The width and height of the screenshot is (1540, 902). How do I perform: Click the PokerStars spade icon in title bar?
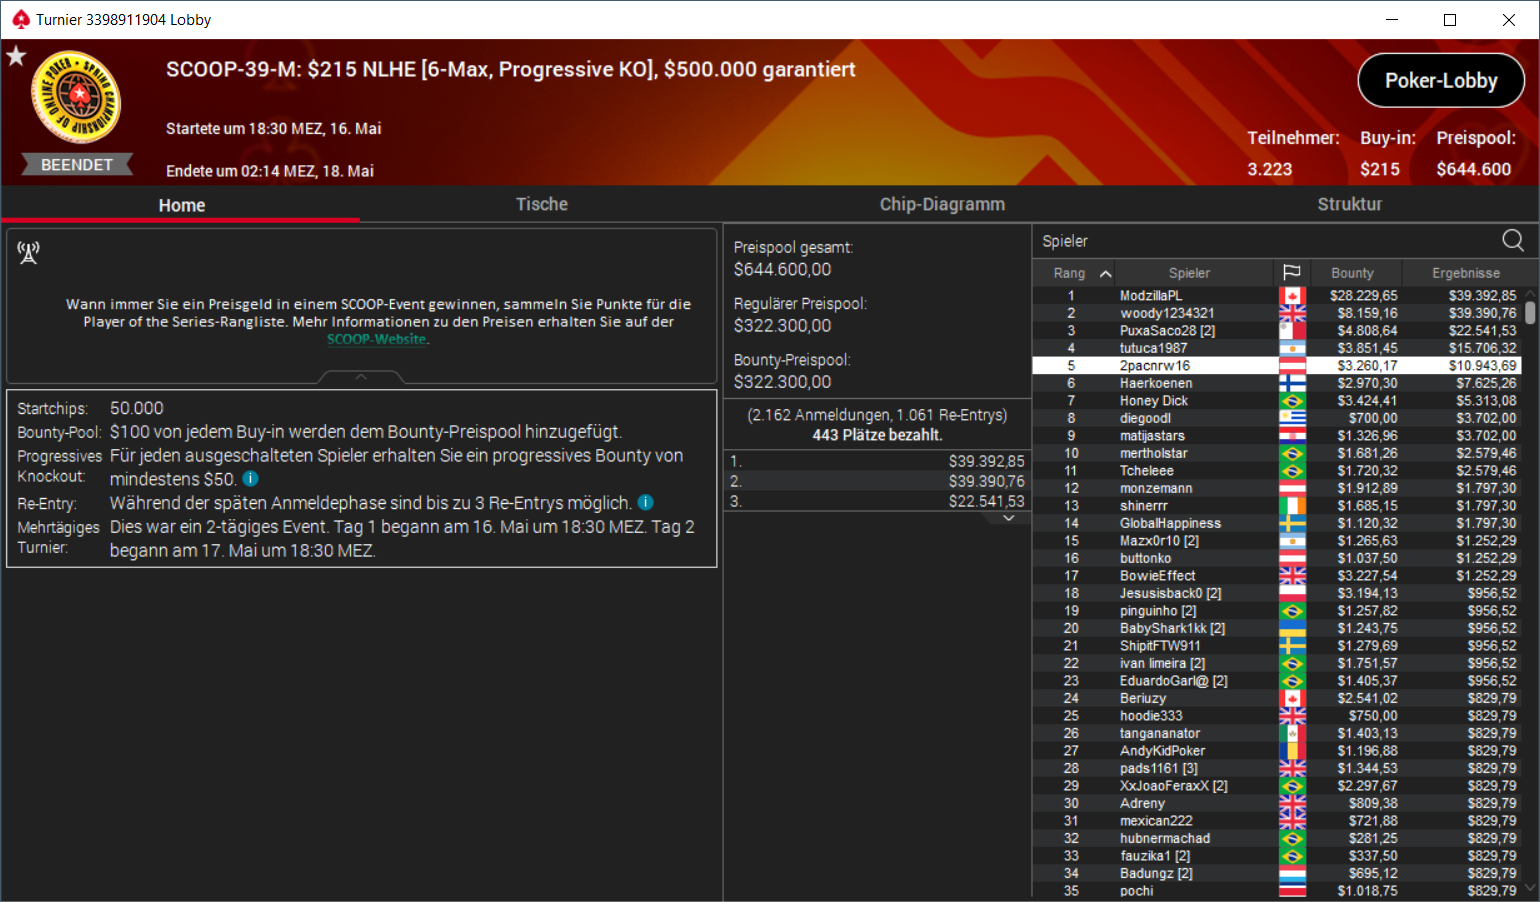tap(21, 19)
